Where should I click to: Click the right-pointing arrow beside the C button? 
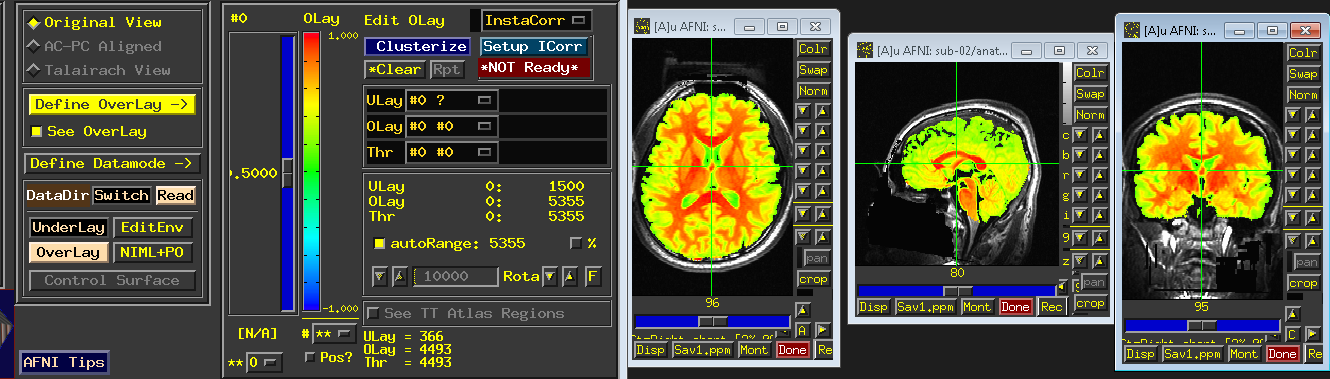pos(1313,333)
